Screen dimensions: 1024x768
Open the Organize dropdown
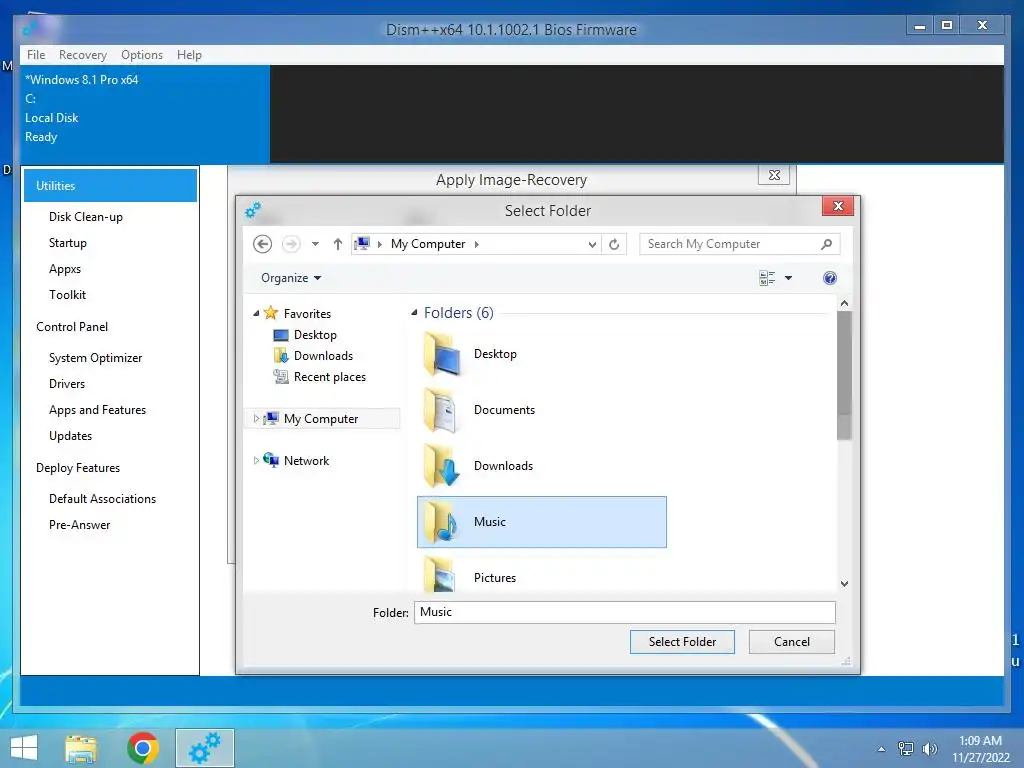click(291, 278)
